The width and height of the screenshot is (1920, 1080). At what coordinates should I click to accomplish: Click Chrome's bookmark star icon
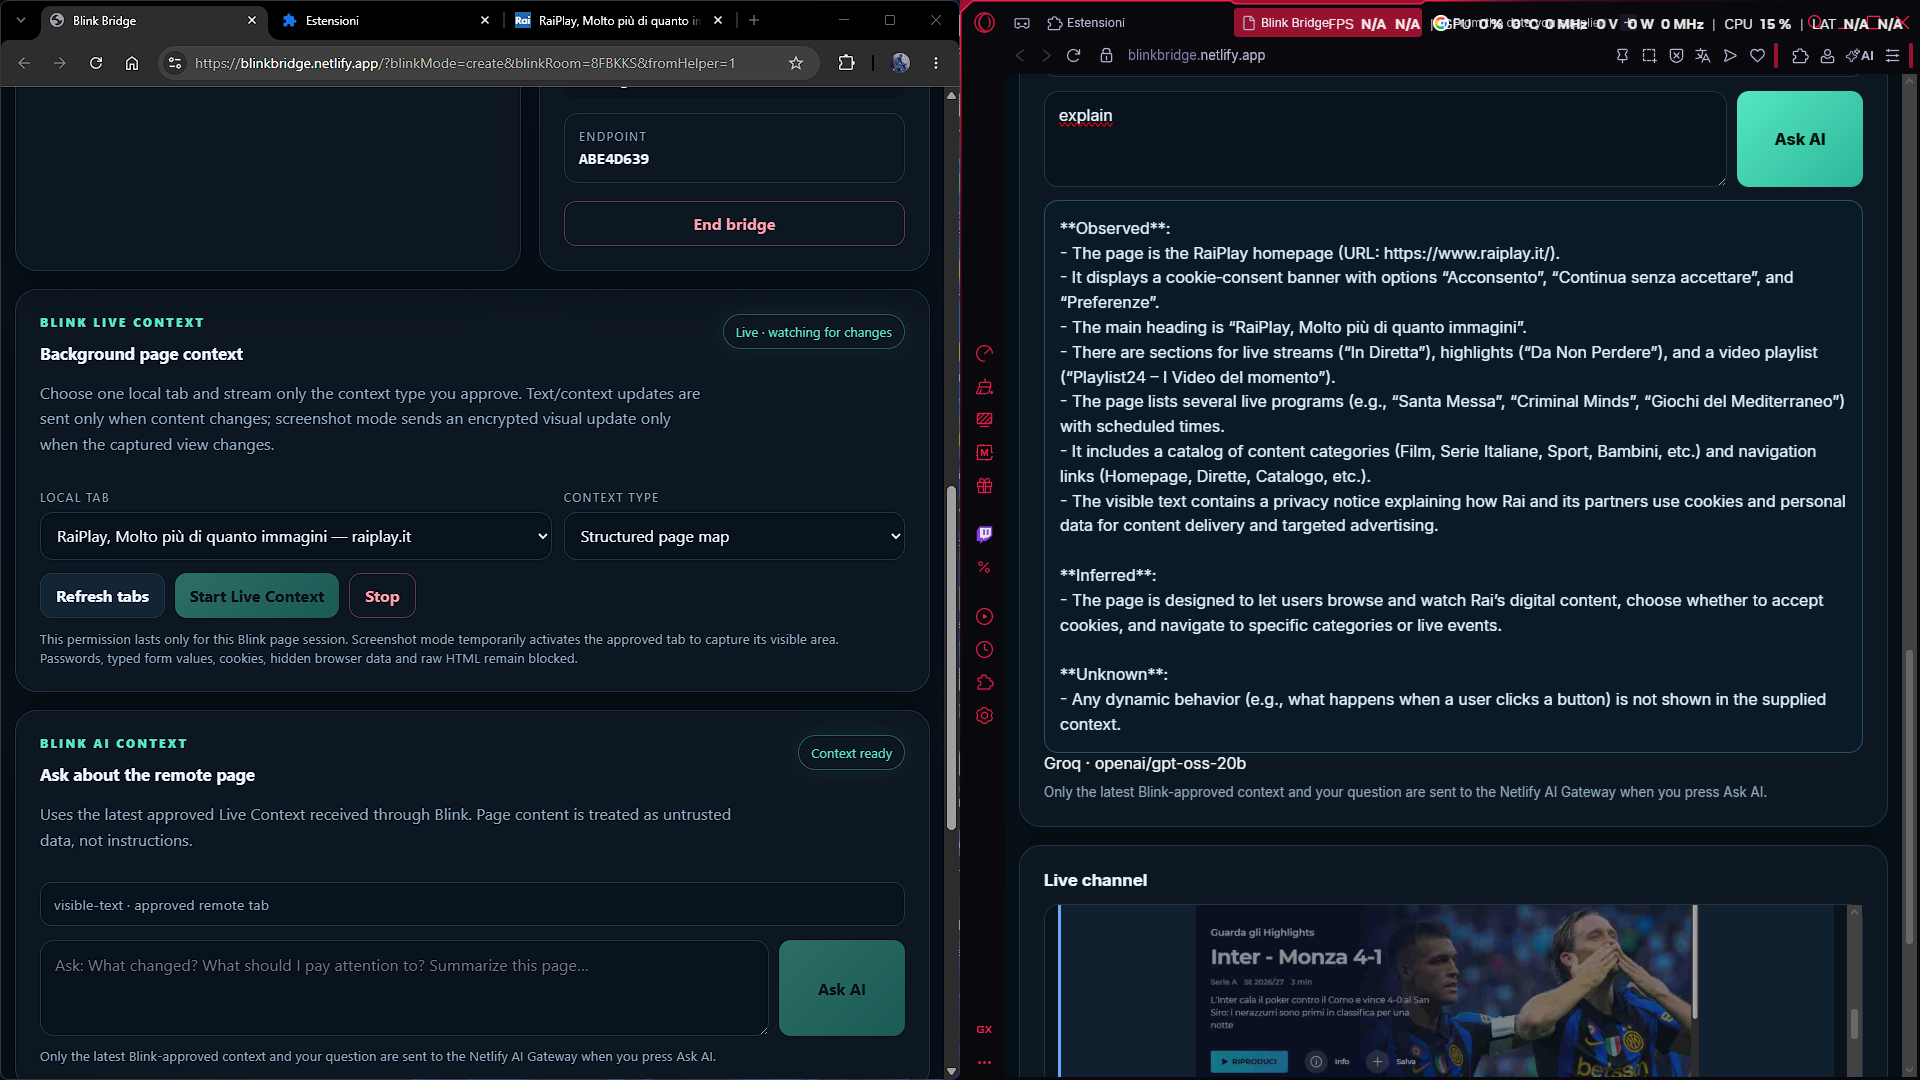[796, 63]
